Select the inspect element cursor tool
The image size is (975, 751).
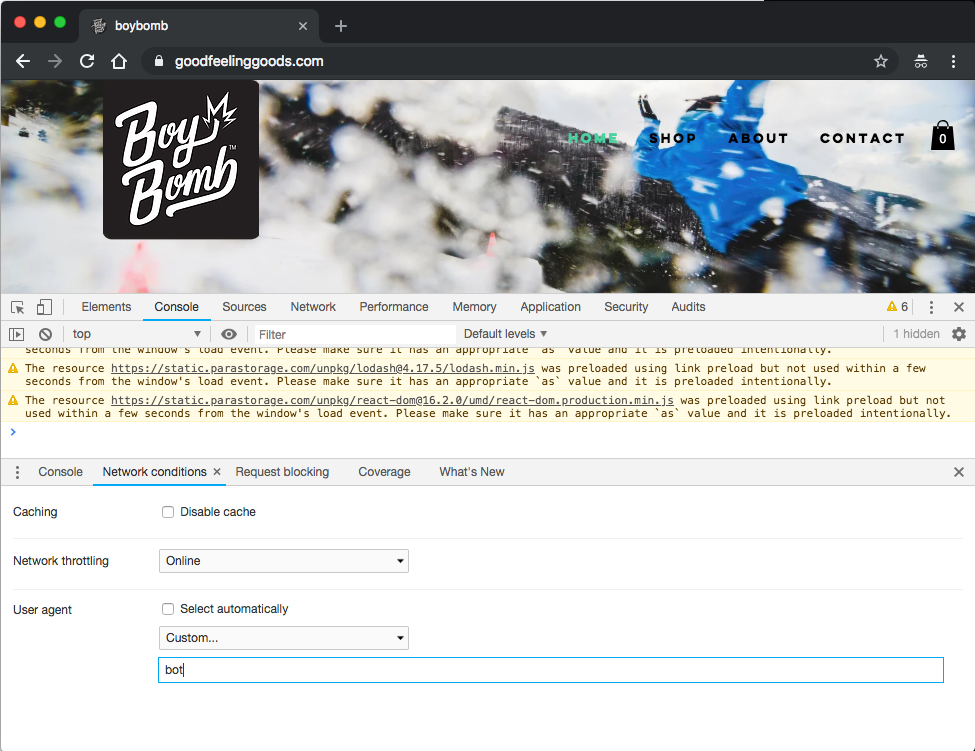16,306
